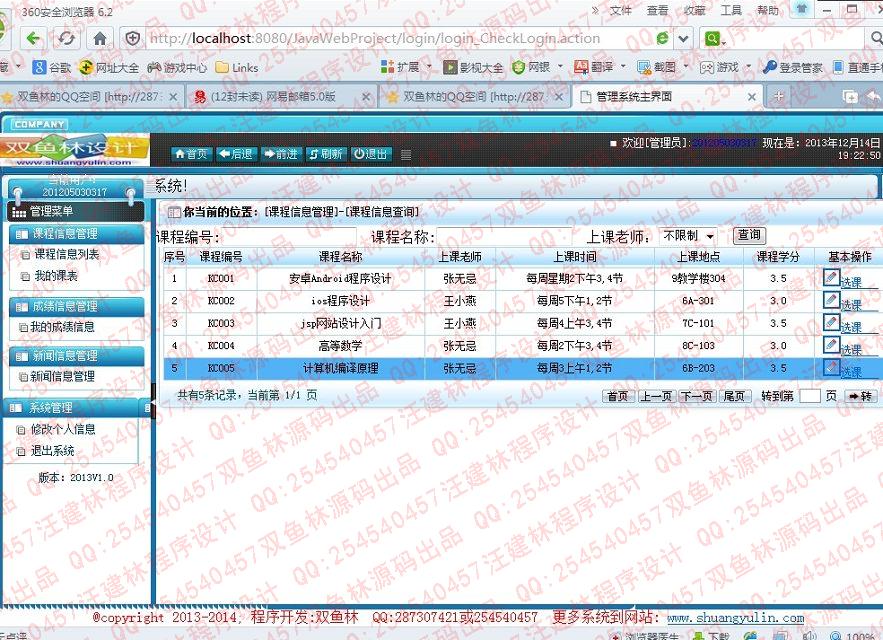The height and width of the screenshot is (640, 883).
Task: Click the shield security icon in address bar
Action: 133,38
